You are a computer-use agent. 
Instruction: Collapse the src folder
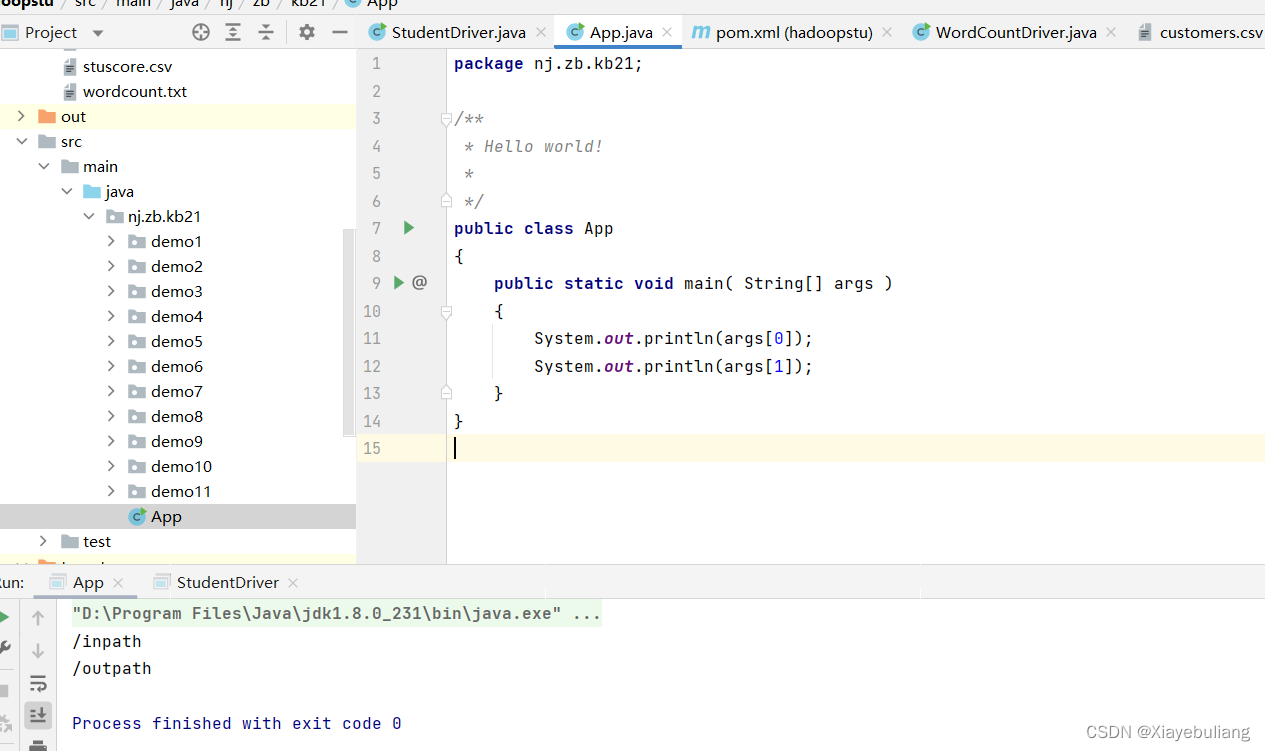(21, 142)
